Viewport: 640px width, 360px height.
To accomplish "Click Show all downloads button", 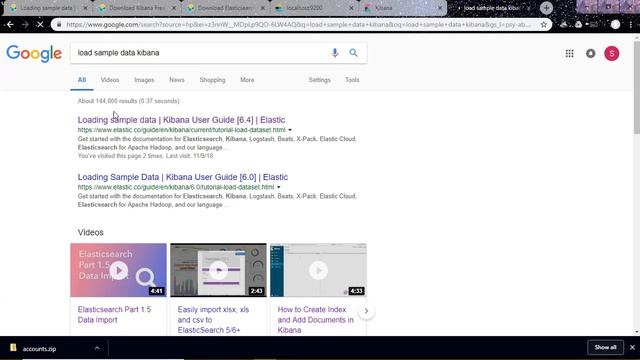I will point(605,347).
